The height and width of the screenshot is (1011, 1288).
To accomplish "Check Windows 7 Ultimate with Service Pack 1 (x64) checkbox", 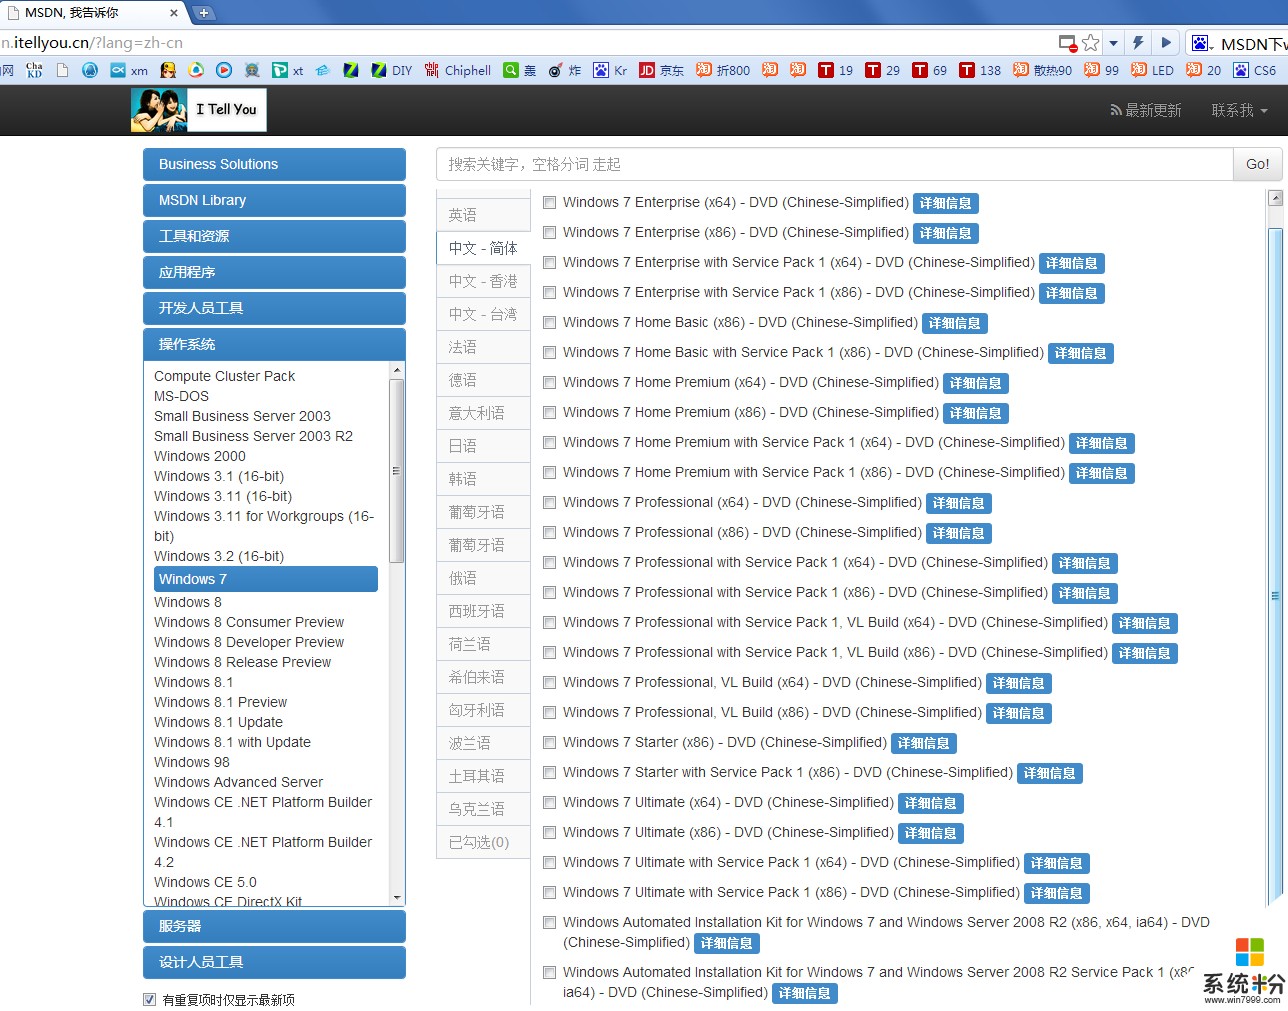I will (549, 862).
